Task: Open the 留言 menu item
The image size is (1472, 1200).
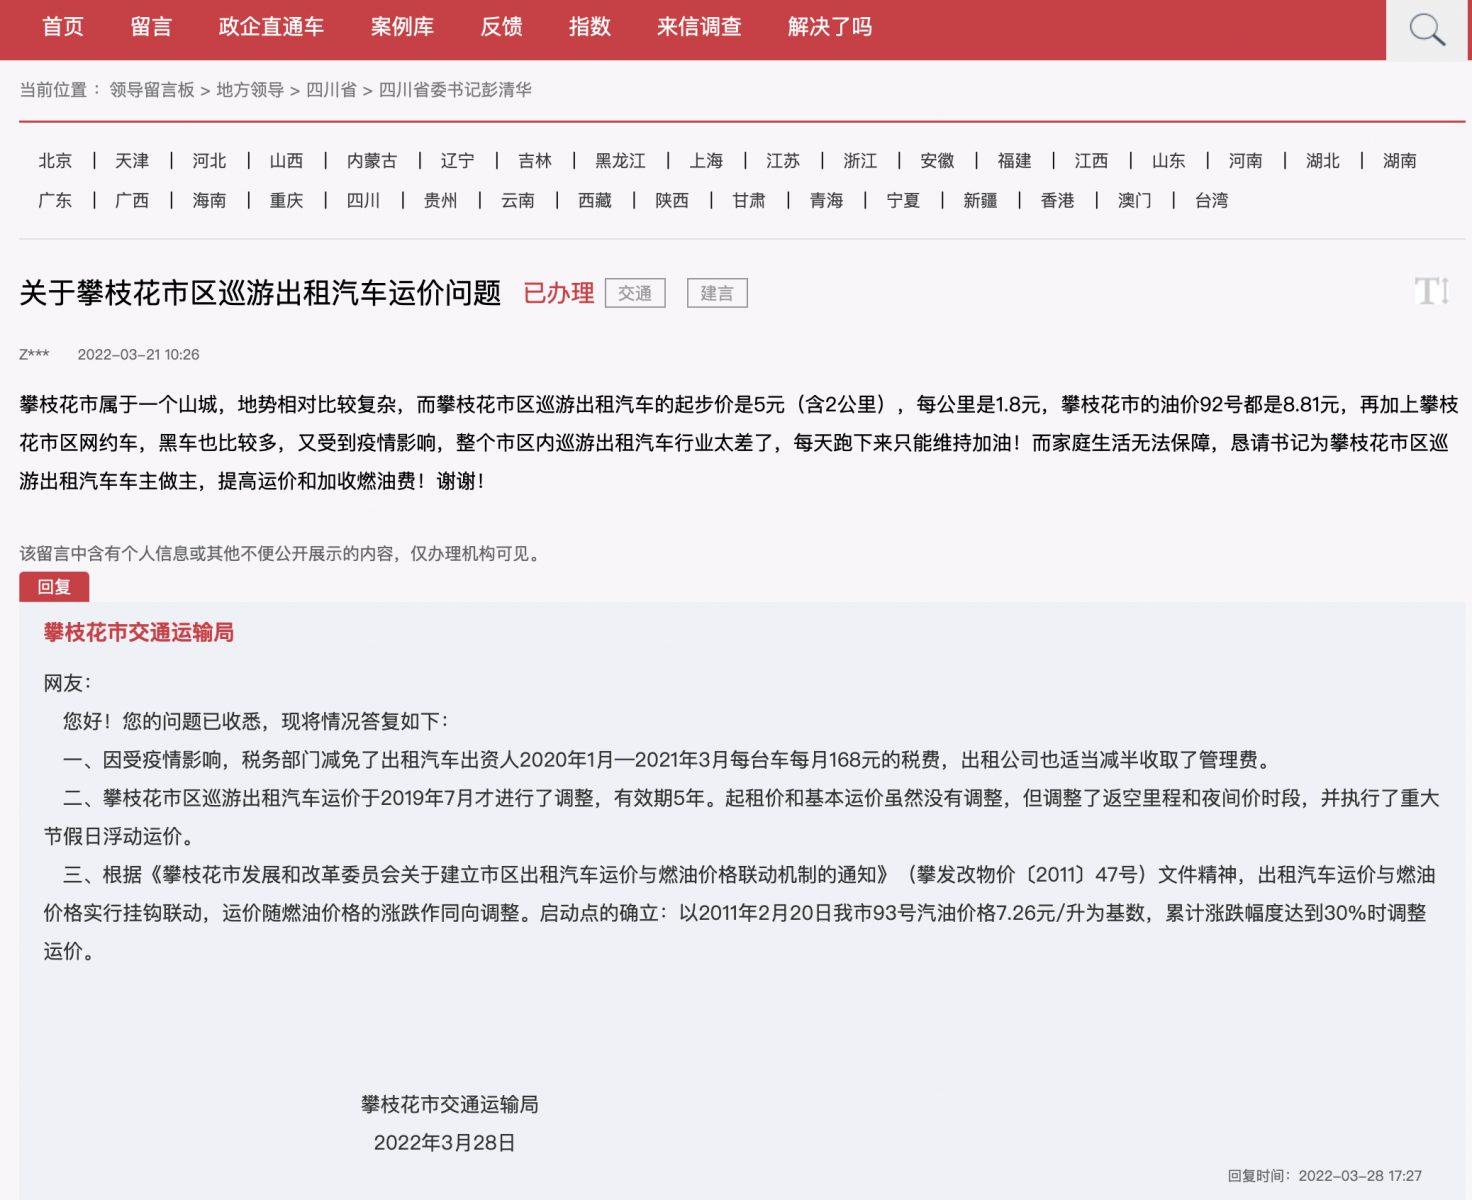Action: pos(151,27)
